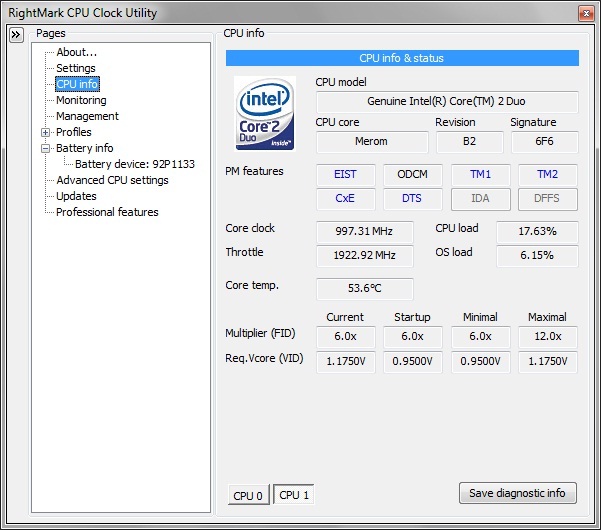
Task: Open the About... page
Action: click(77, 52)
